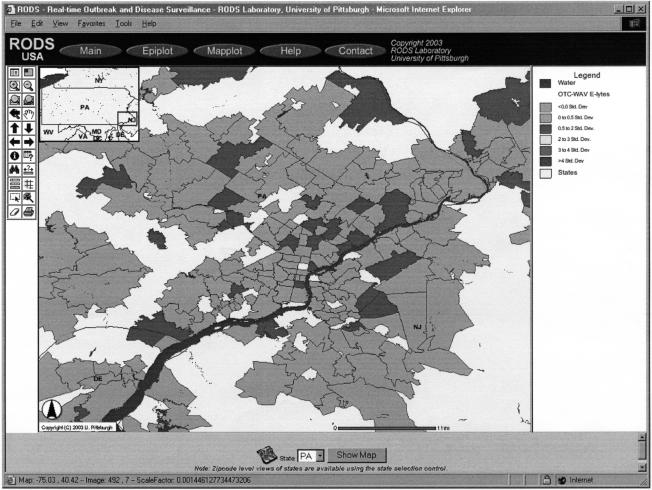
Task: Open the Contact page
Action: click(355, 51)
